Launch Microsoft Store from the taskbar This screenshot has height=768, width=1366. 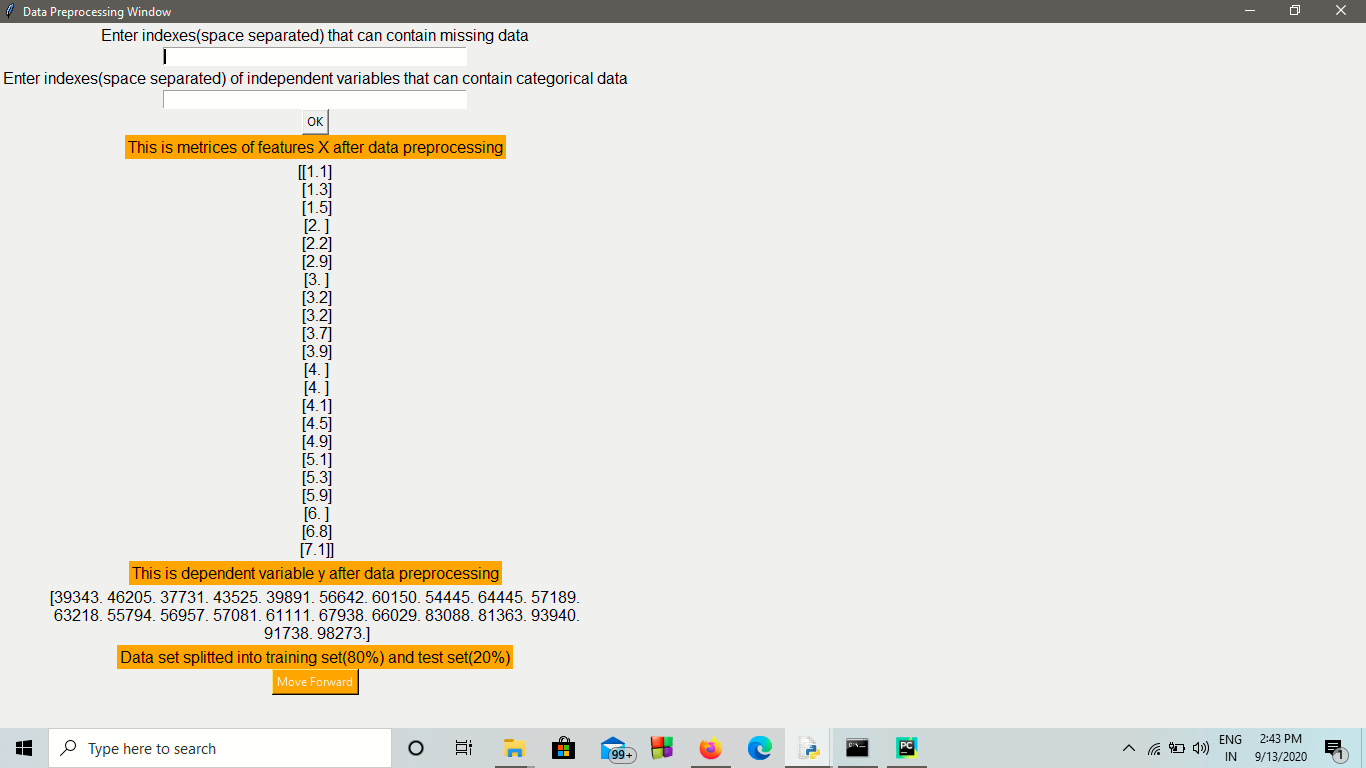(x=563, y=748)
